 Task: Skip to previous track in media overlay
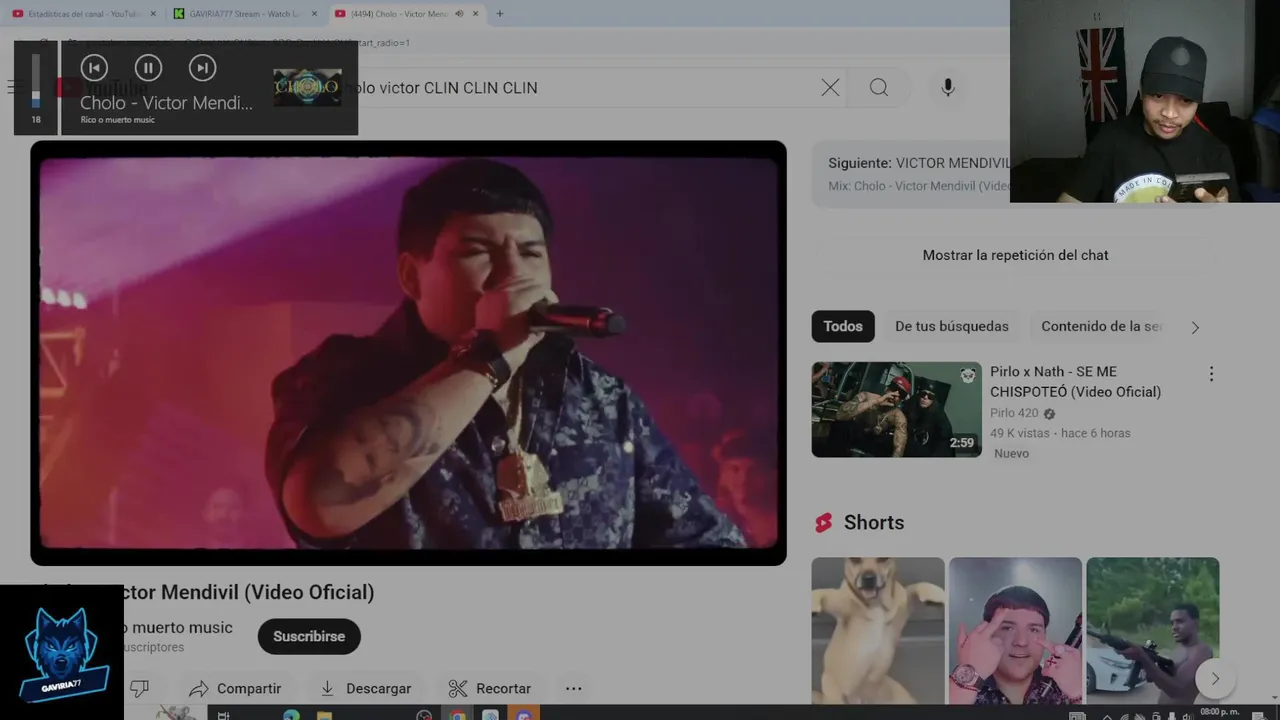click(94, 68)
